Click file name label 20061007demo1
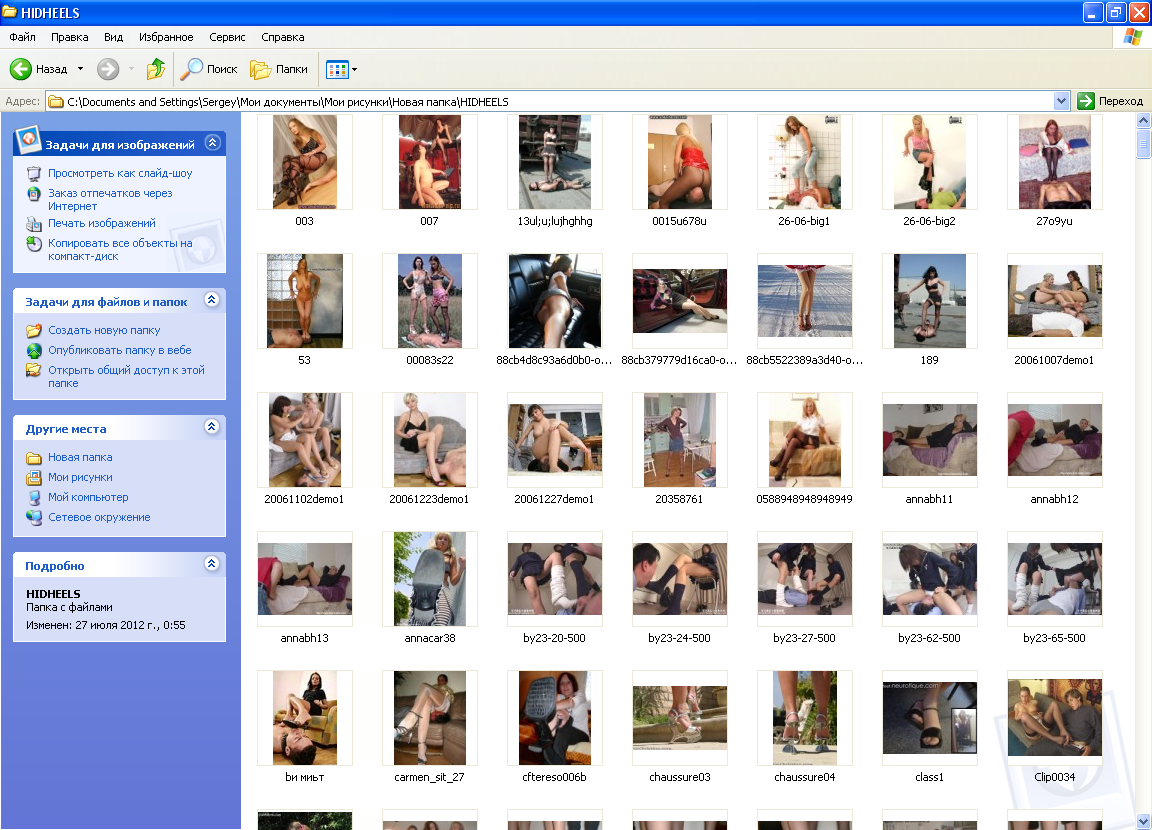This screenshot has height=830, width=1152. point(1054,360)
